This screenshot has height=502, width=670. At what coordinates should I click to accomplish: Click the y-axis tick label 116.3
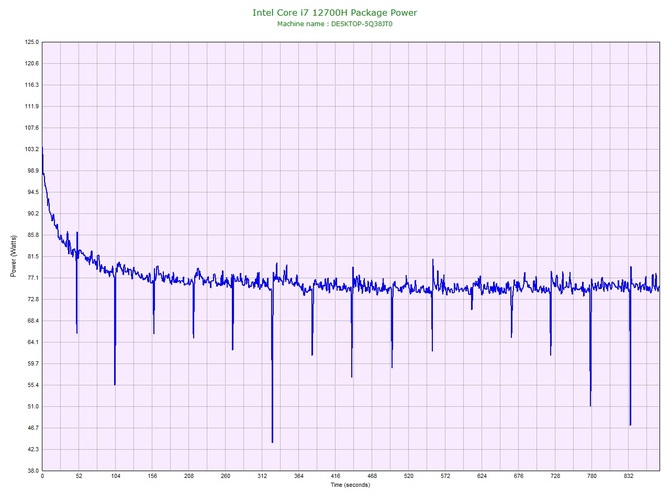click(33, 85)
